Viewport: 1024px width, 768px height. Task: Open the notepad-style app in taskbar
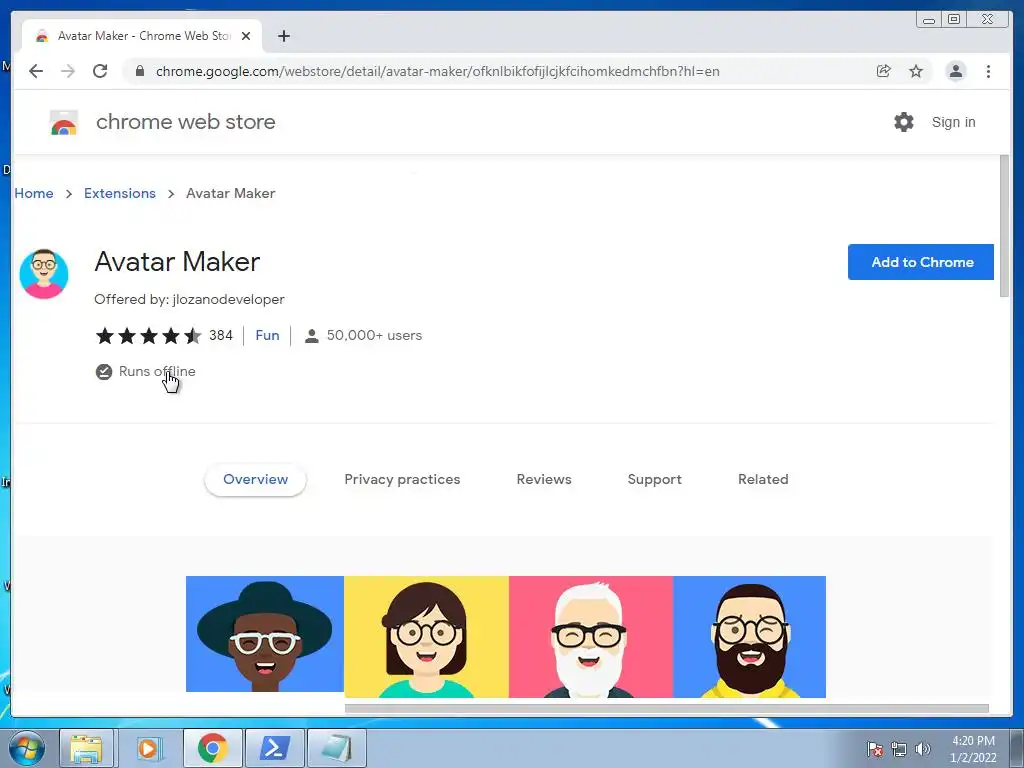pyautogui.click(x=336, y=748)
